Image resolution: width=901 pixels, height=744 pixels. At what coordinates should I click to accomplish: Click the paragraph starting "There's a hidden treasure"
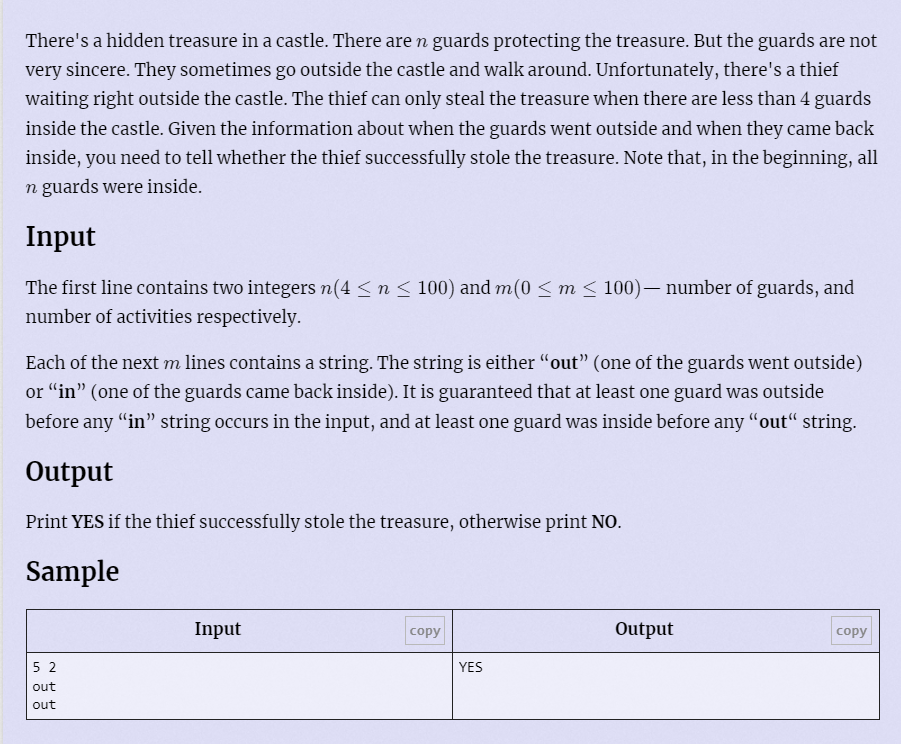coord(450,113)
